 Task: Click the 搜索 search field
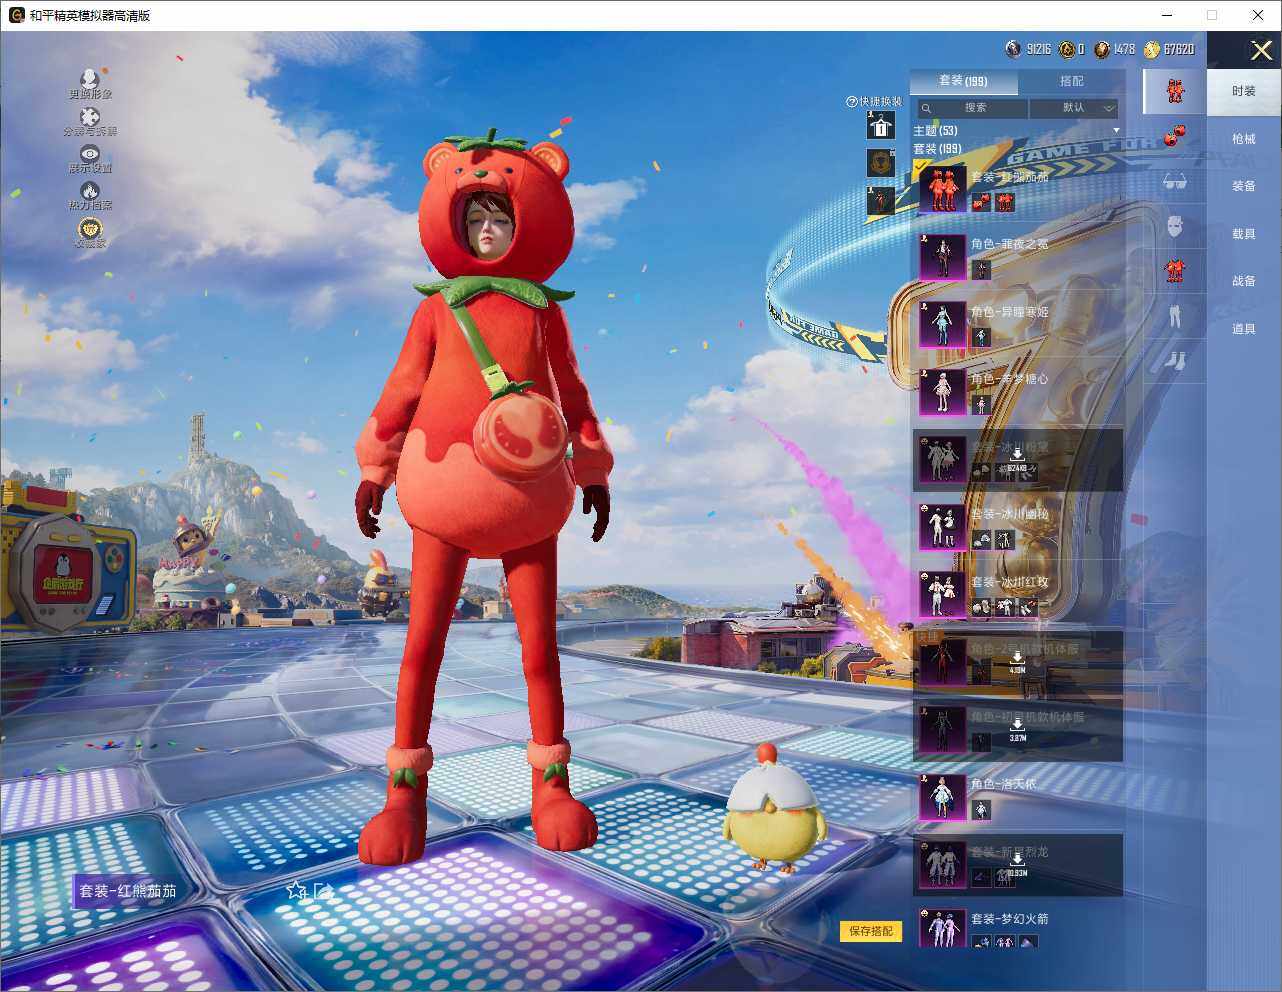[x=972, y=108]
